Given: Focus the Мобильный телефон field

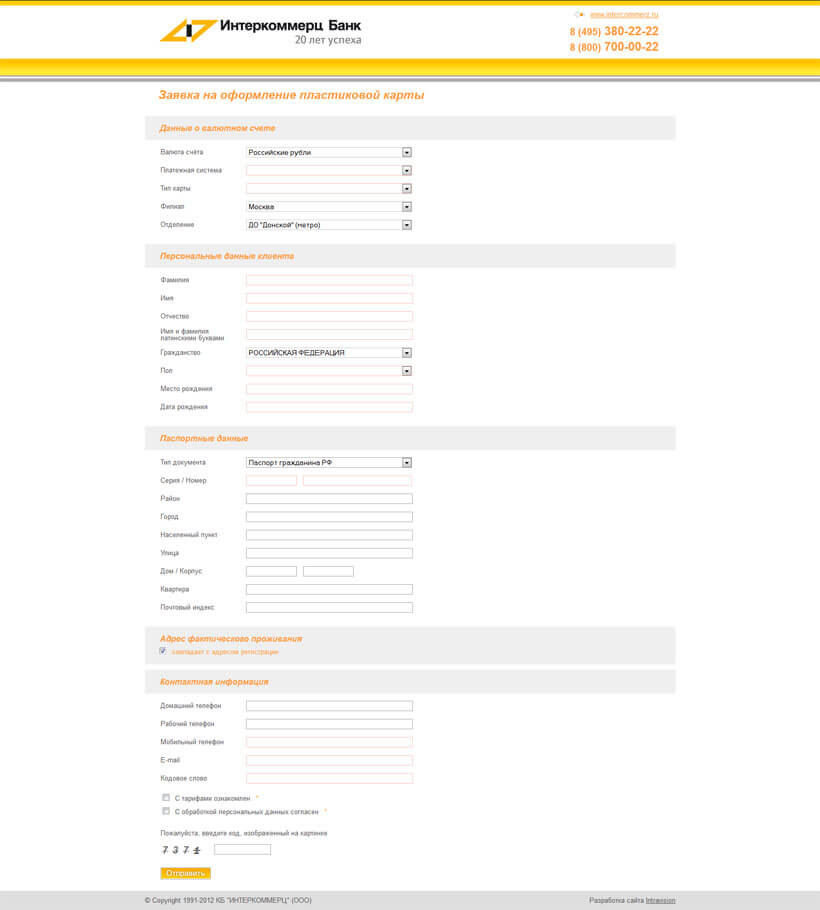Looking at the screenshot, I should click(329, 742).
